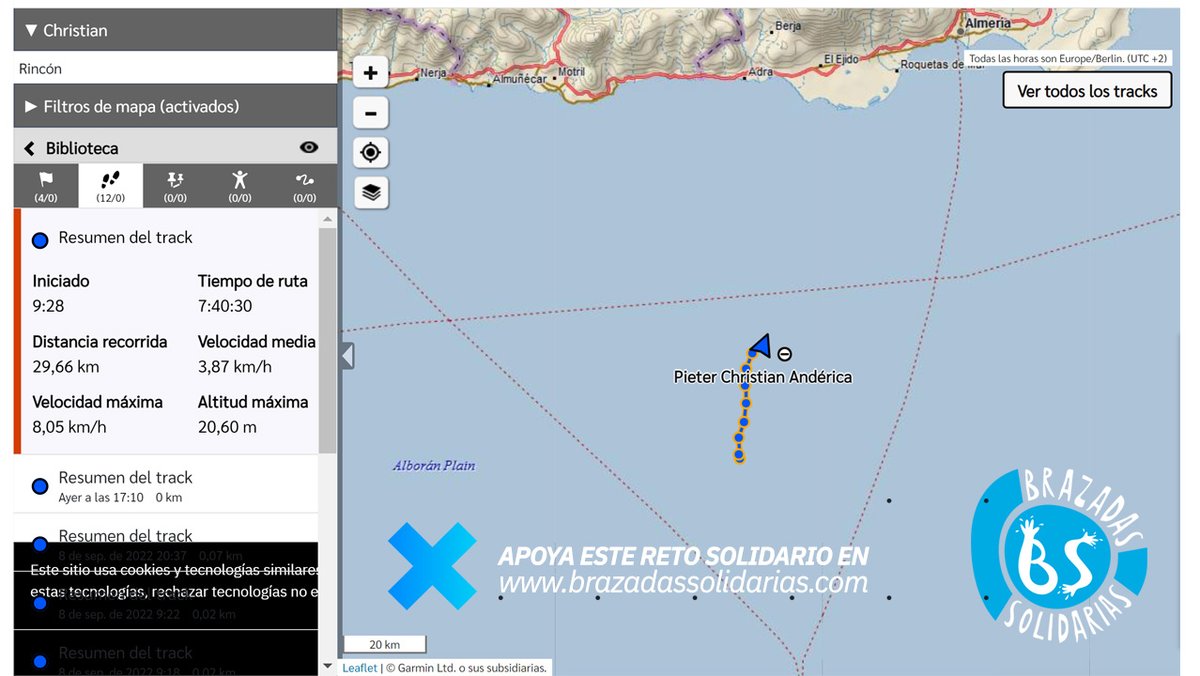
Task: Open the waypoints flag tab (4/0)
Action: click(46, 186)
